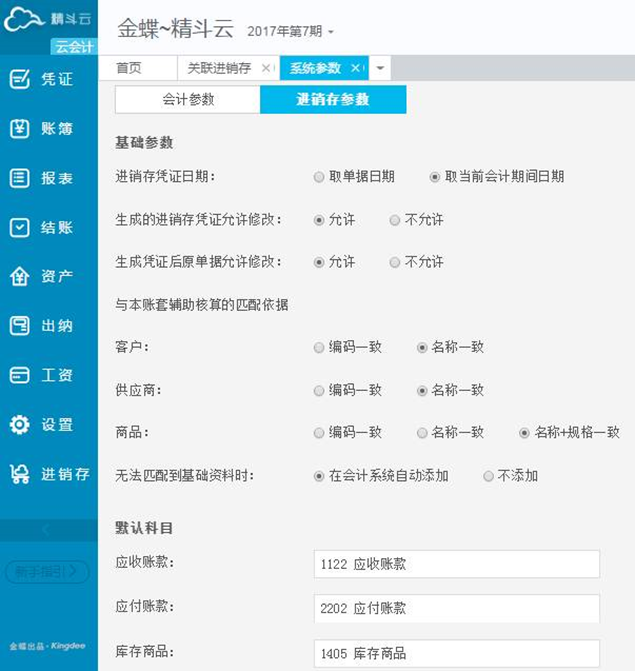
Task: Open the 资产 assets module icon
Action: (x=20, y=276)
